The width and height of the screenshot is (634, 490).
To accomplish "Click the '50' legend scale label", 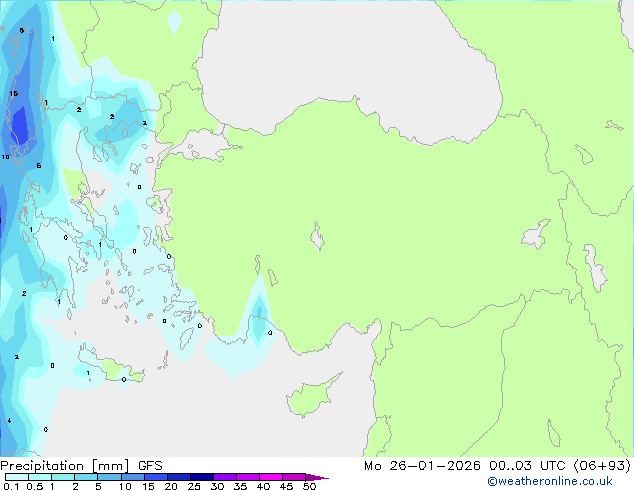I will (x=309, y=486).
